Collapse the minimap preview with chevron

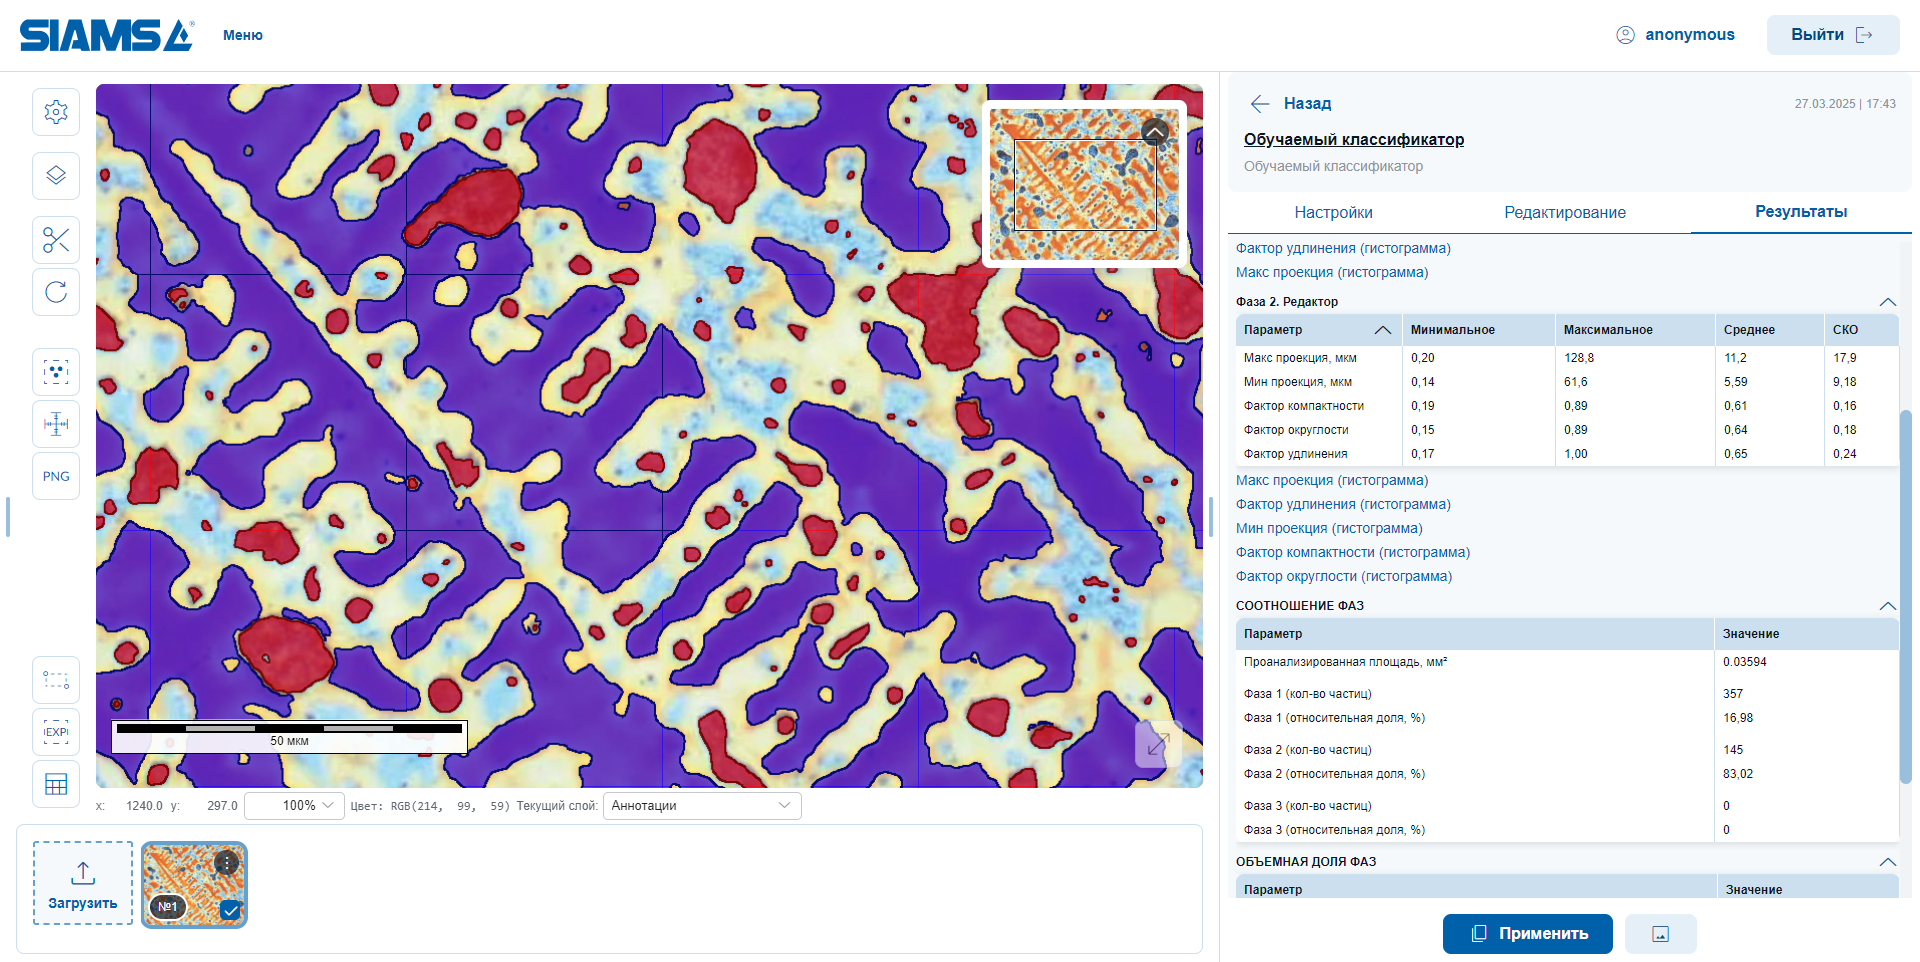[x=1155, y=132]
